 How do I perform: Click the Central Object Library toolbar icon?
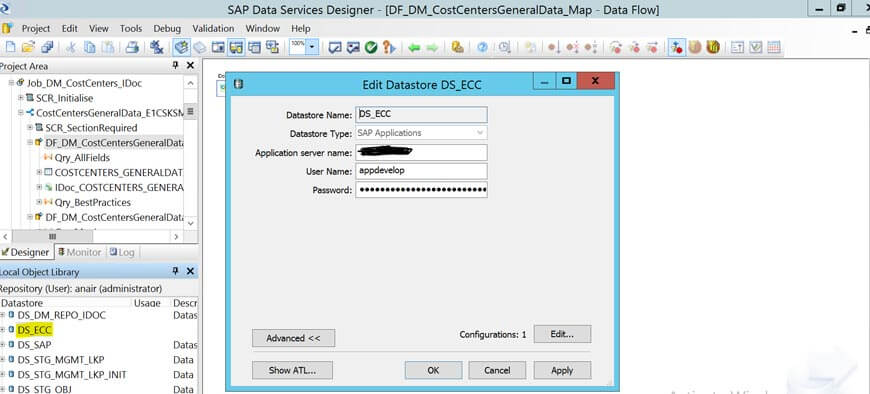200,48
